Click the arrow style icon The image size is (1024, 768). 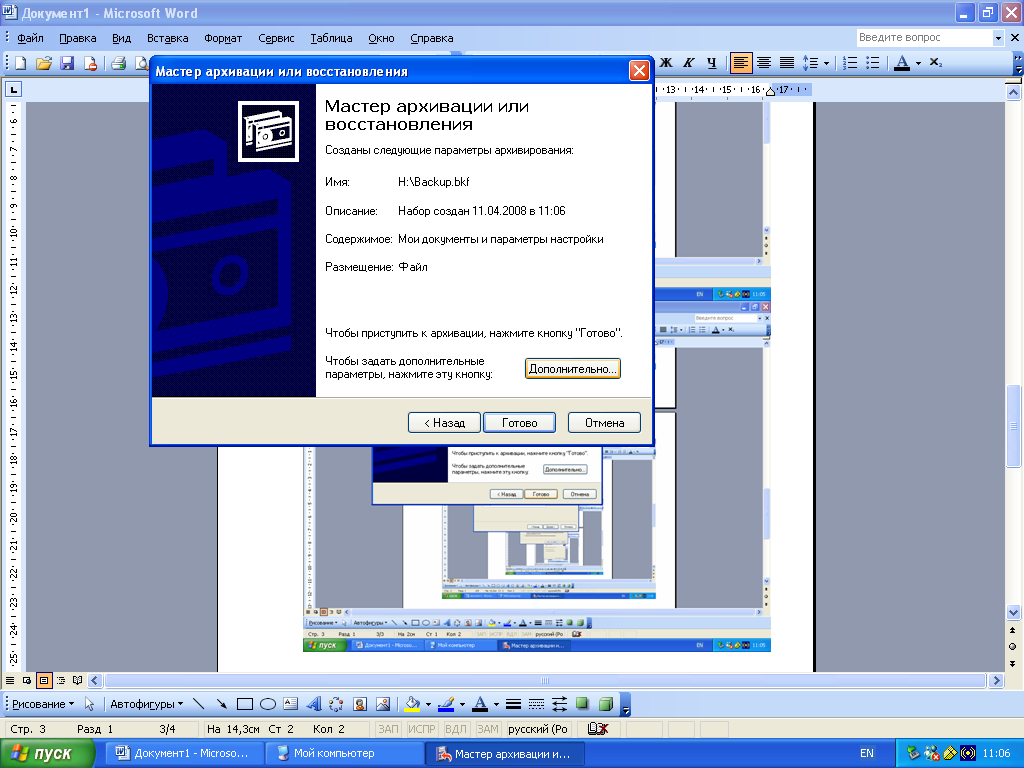point(559,704)
